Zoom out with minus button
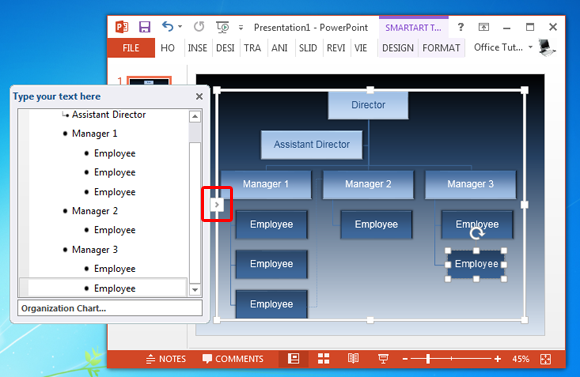The width and height of the screenshot is (580, 377). [x=405, y=359]
